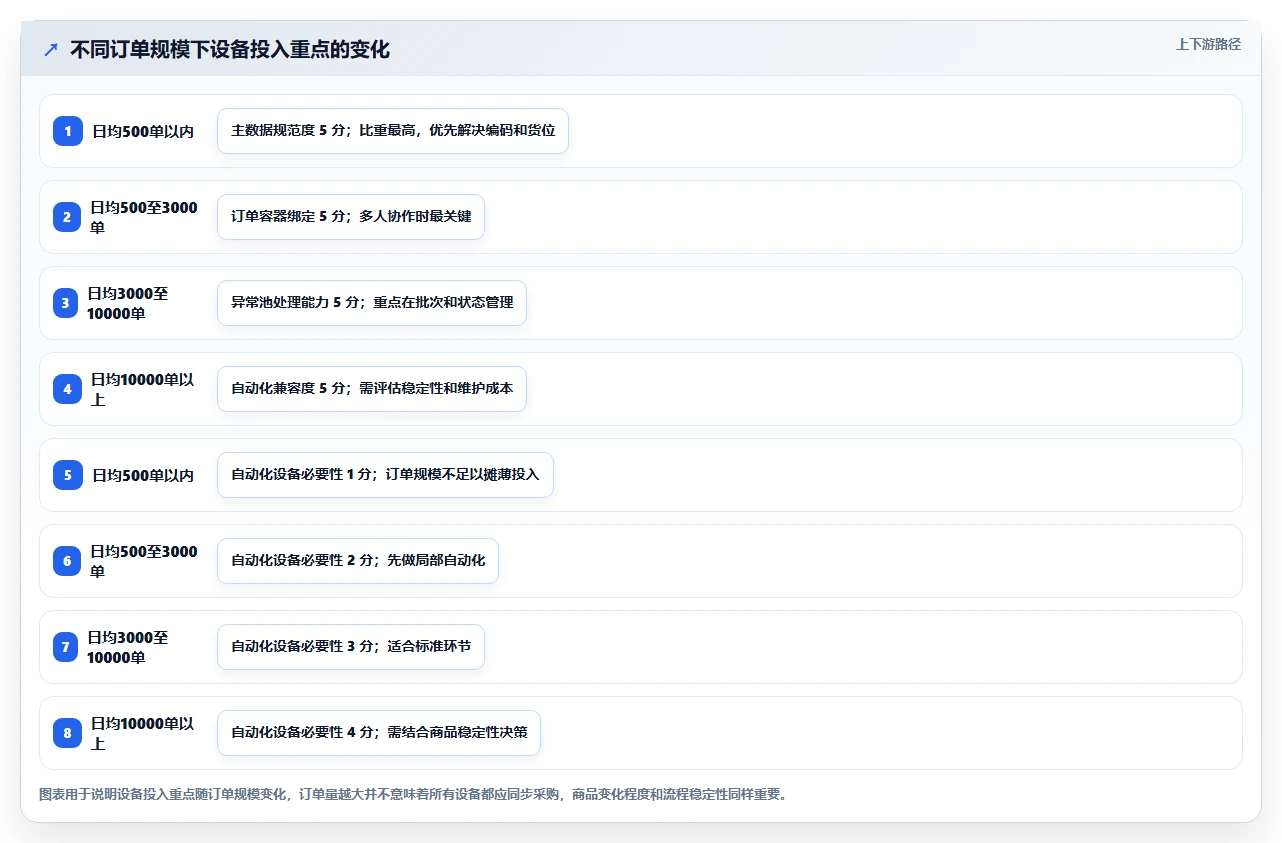Click step number badge 1
Image resolution: width=1282 pixels, height=843 pixels.
[x=68, y=131]
